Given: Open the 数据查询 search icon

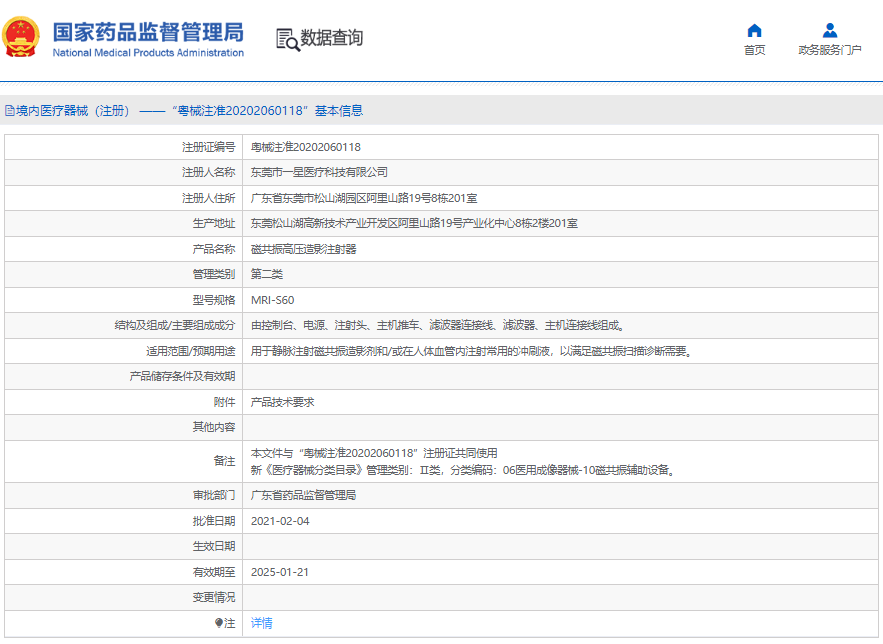Looking at the screenshot, I should 288,39.
